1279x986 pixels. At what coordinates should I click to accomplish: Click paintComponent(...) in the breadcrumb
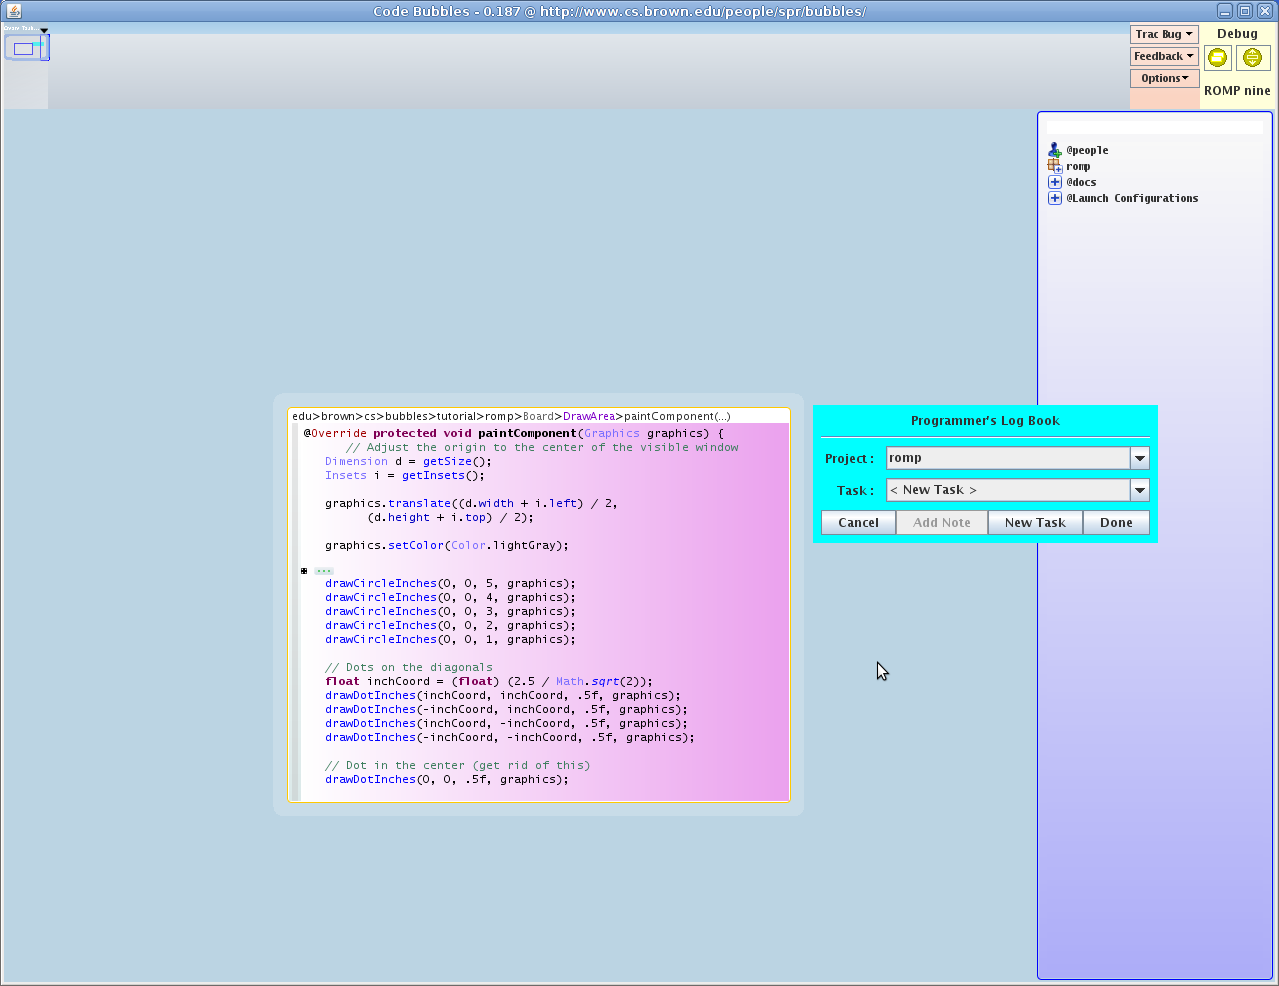click(x=677, y=416)
